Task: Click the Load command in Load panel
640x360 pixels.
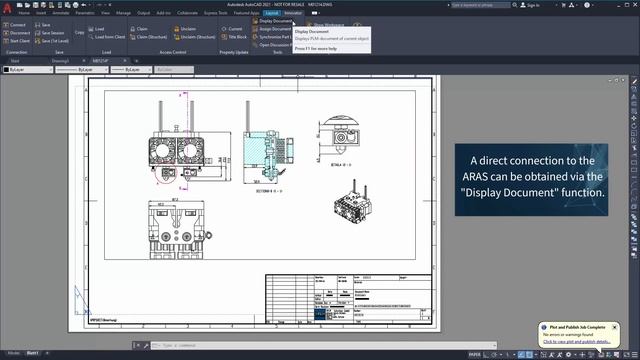Action: point(96,29)
